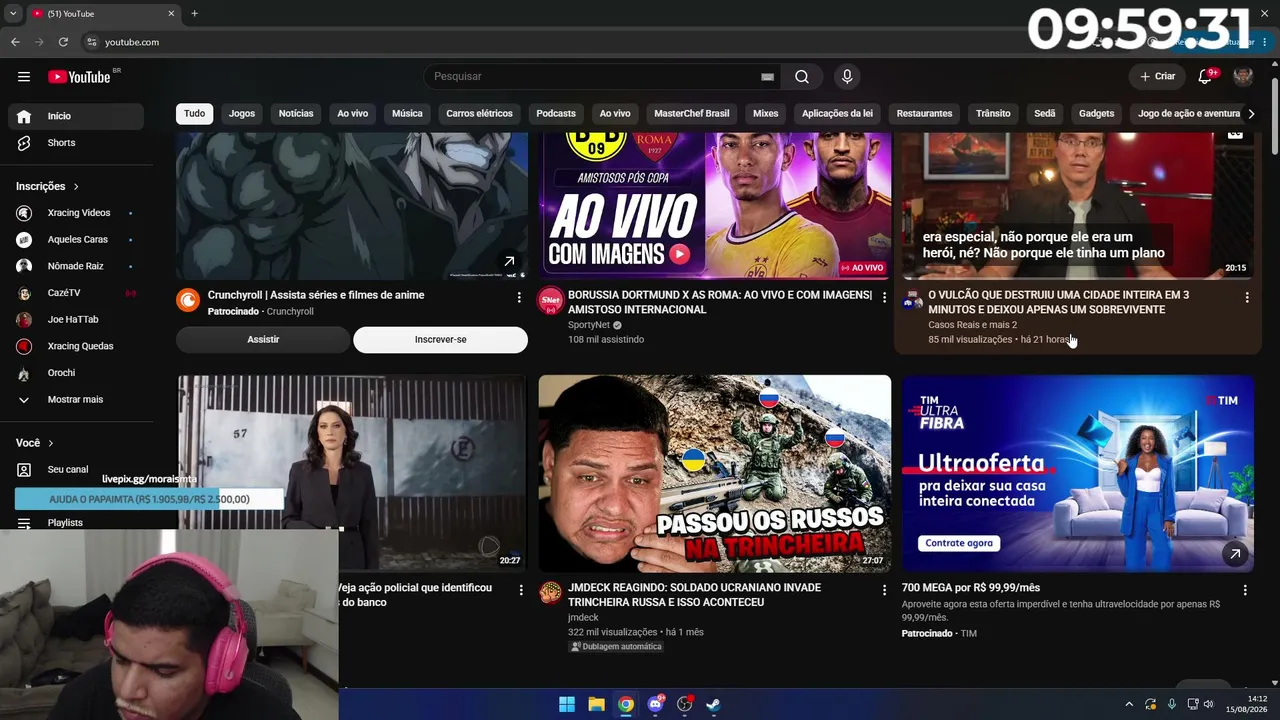Select the Jogos filter chip
The image size is (1280, 720).
[242, 114]
